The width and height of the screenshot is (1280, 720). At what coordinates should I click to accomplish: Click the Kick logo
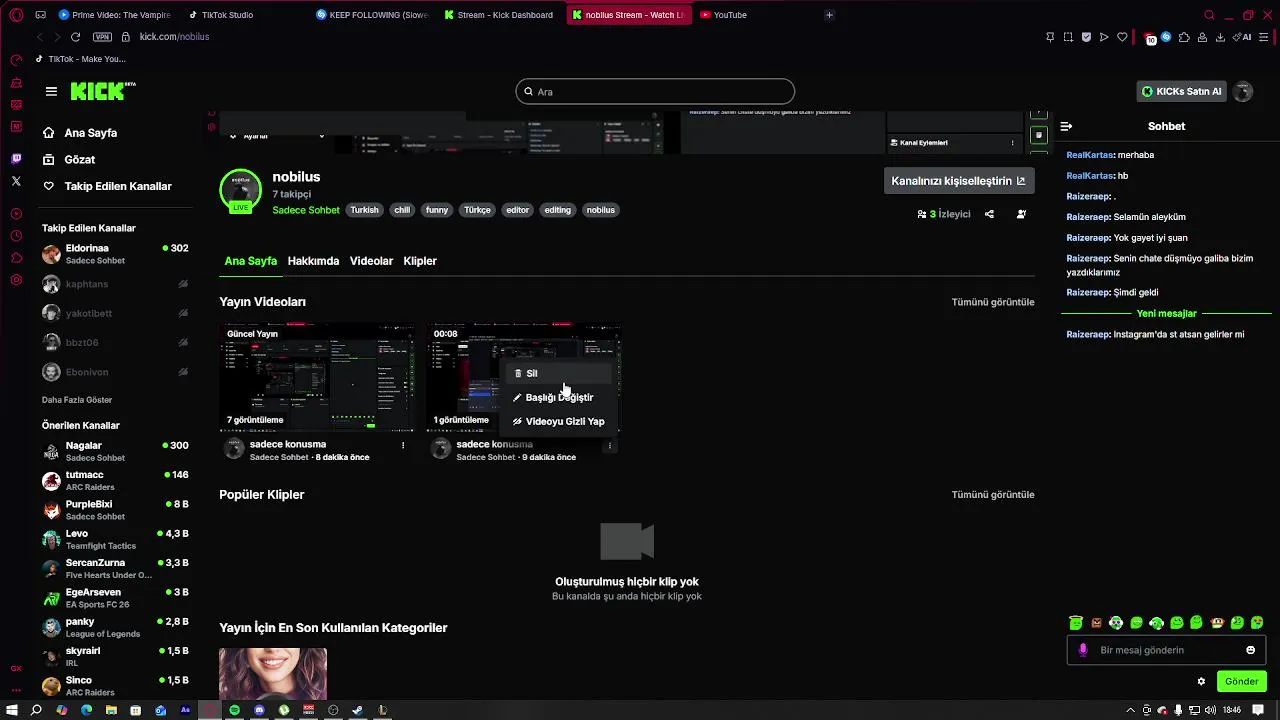(103, 91)
